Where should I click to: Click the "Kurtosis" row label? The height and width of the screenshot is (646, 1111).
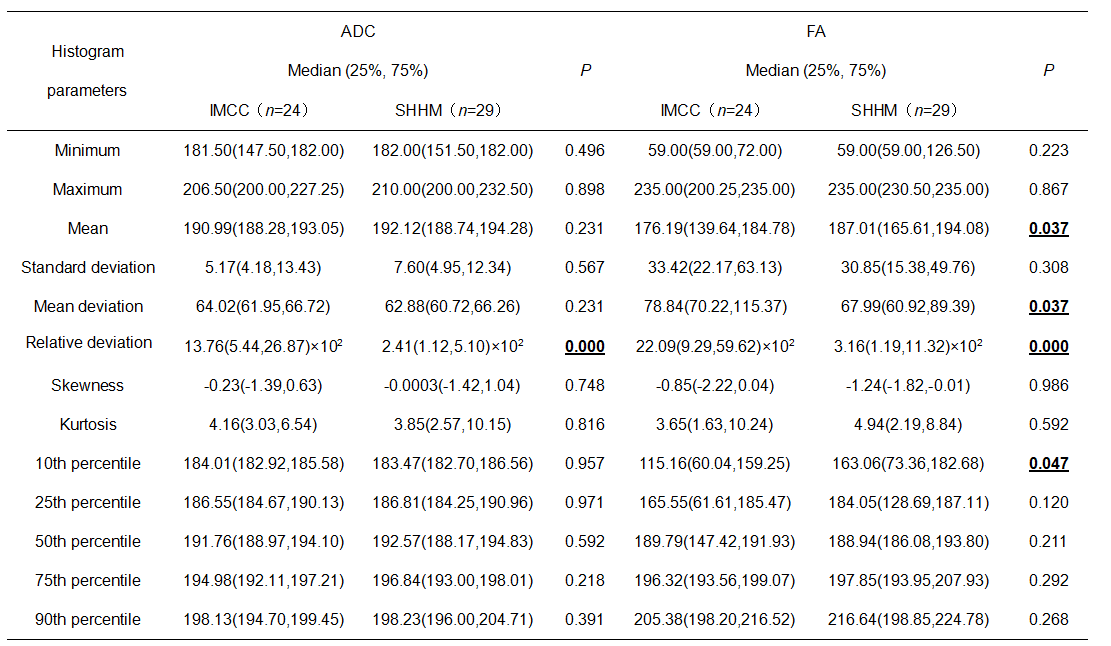[88, 424]
